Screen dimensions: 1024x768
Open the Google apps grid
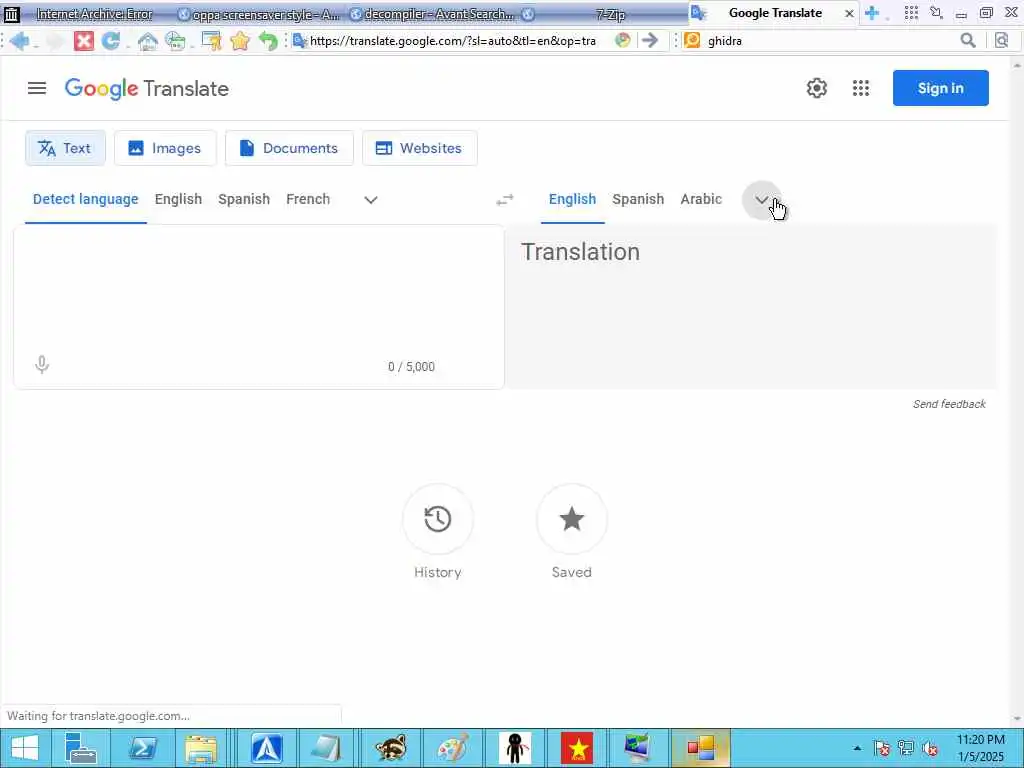[x=861, y=88]
